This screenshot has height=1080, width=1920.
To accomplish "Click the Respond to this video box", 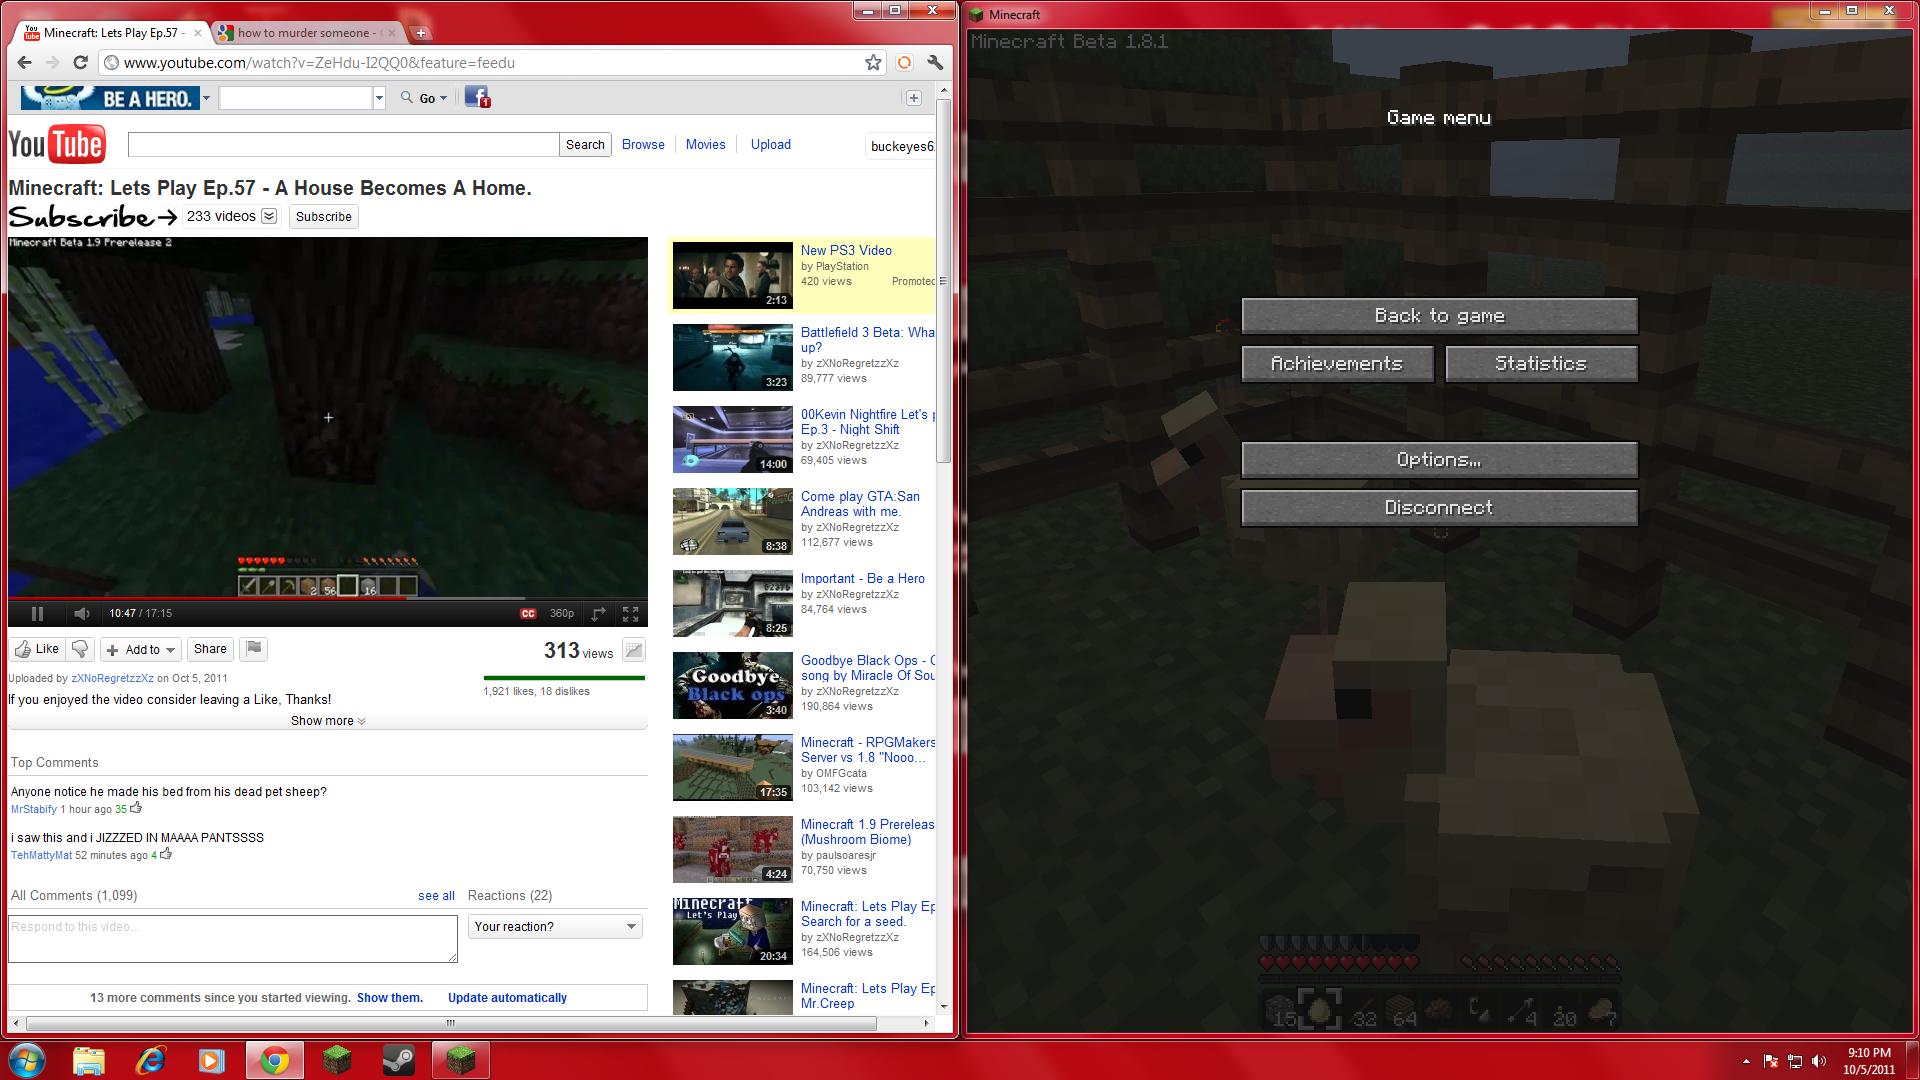I will tap(233, 938).
